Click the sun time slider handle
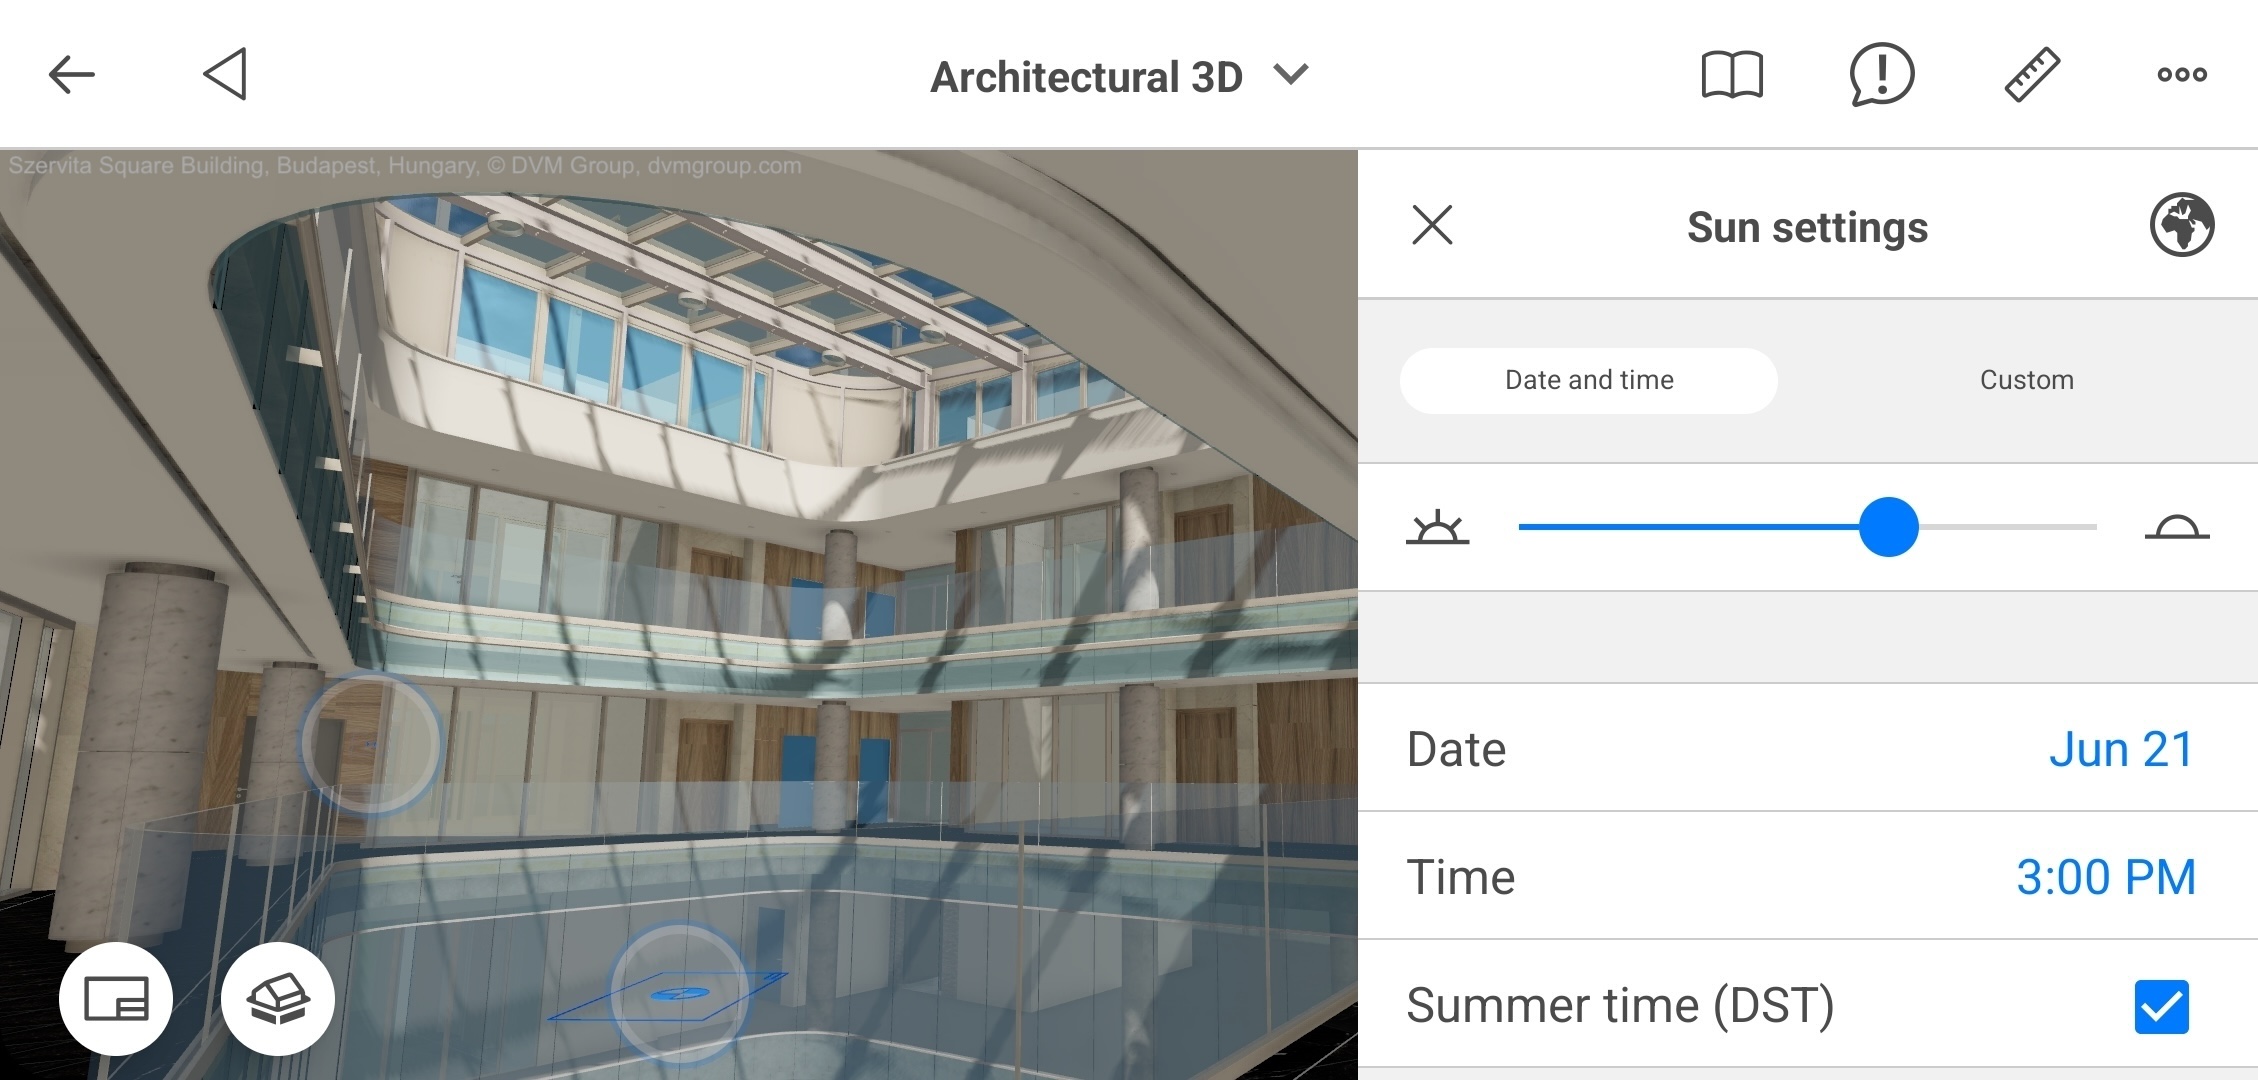Viewport: 2258px width, 1080px height. 1888,527
